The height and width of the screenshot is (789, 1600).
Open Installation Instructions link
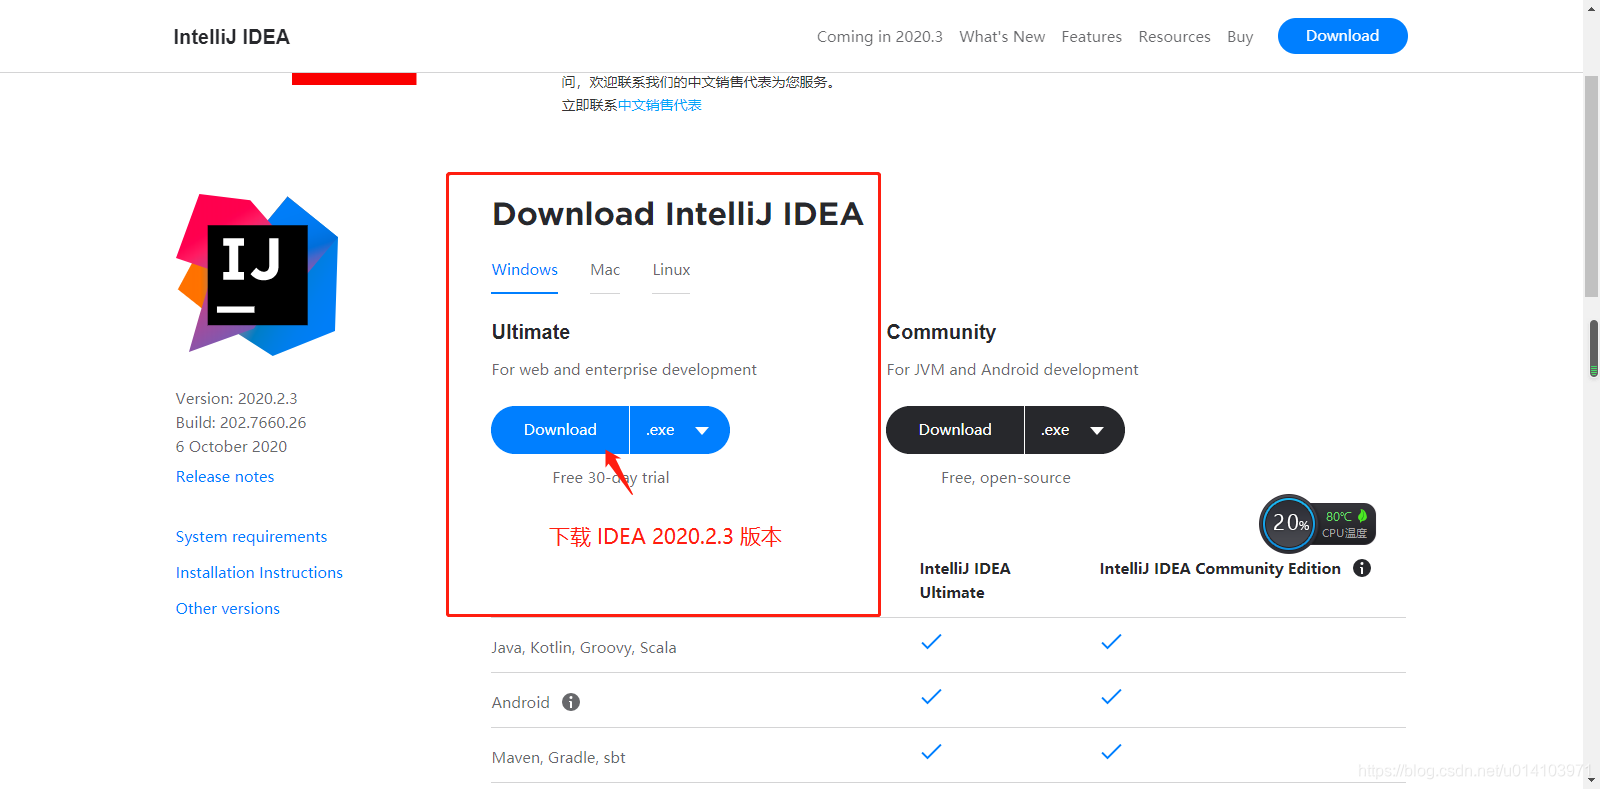[x=259, y=573]
